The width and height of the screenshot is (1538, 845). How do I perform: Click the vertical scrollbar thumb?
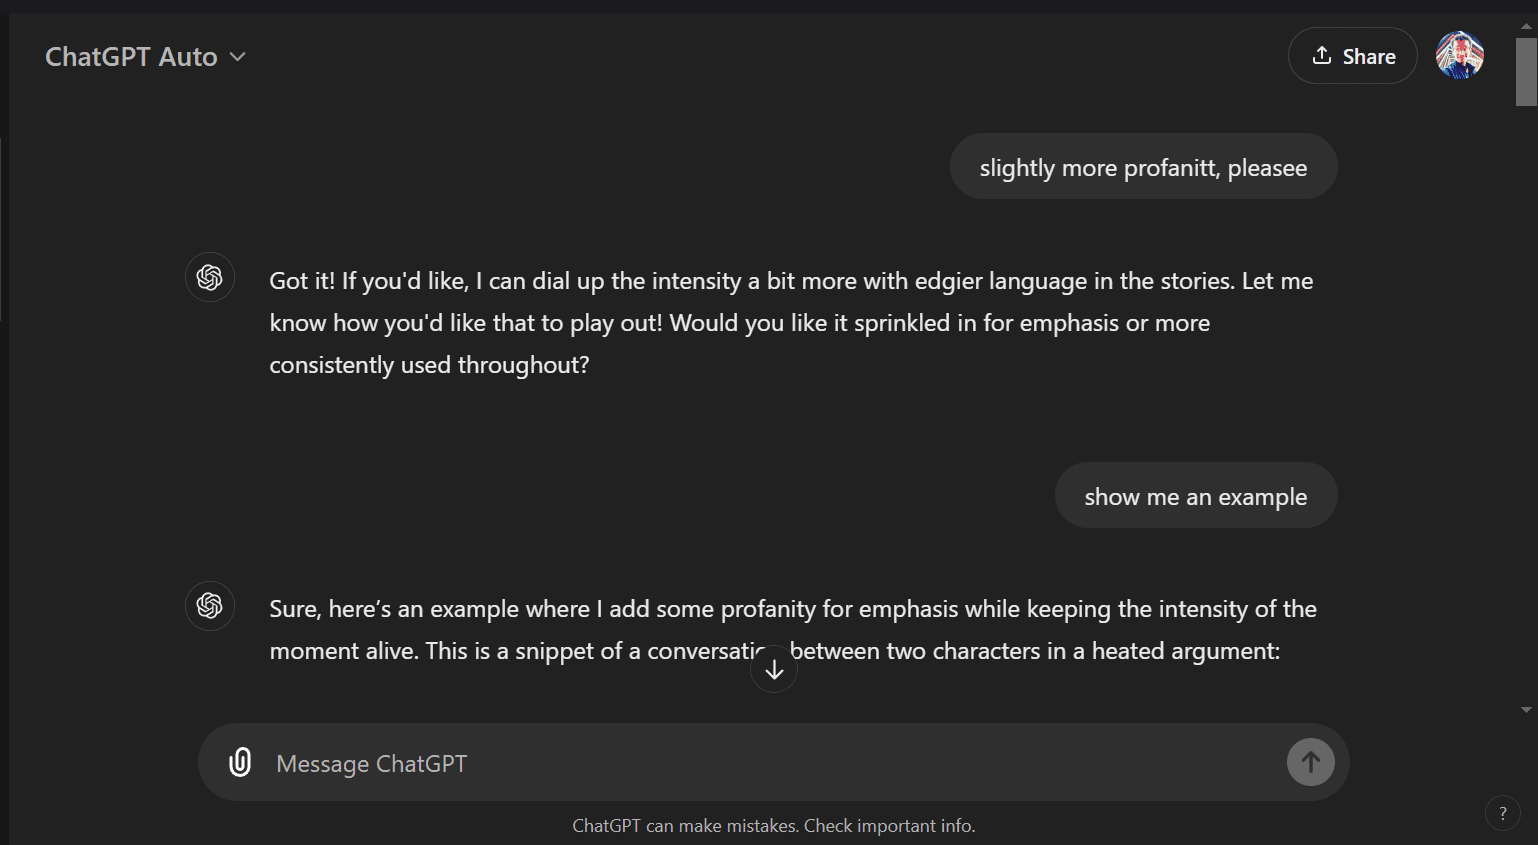pos(1526,72)
